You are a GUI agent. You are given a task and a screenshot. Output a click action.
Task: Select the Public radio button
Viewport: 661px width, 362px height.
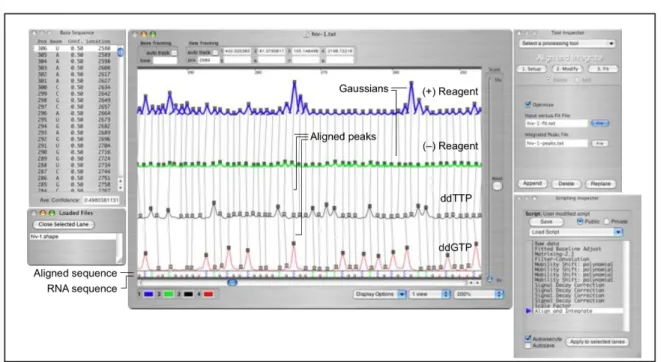tap(580, 221)
